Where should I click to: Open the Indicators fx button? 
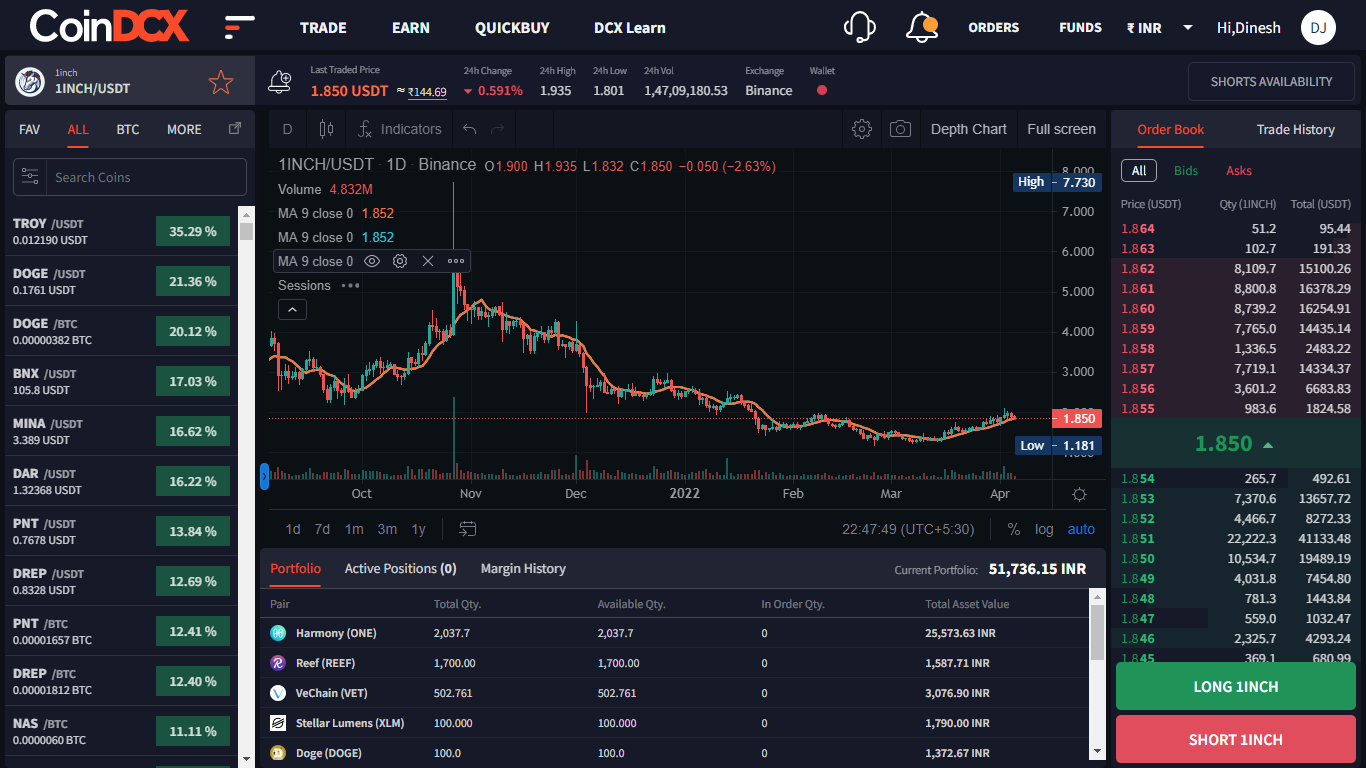pyautogui.click(x=399, y=129)
